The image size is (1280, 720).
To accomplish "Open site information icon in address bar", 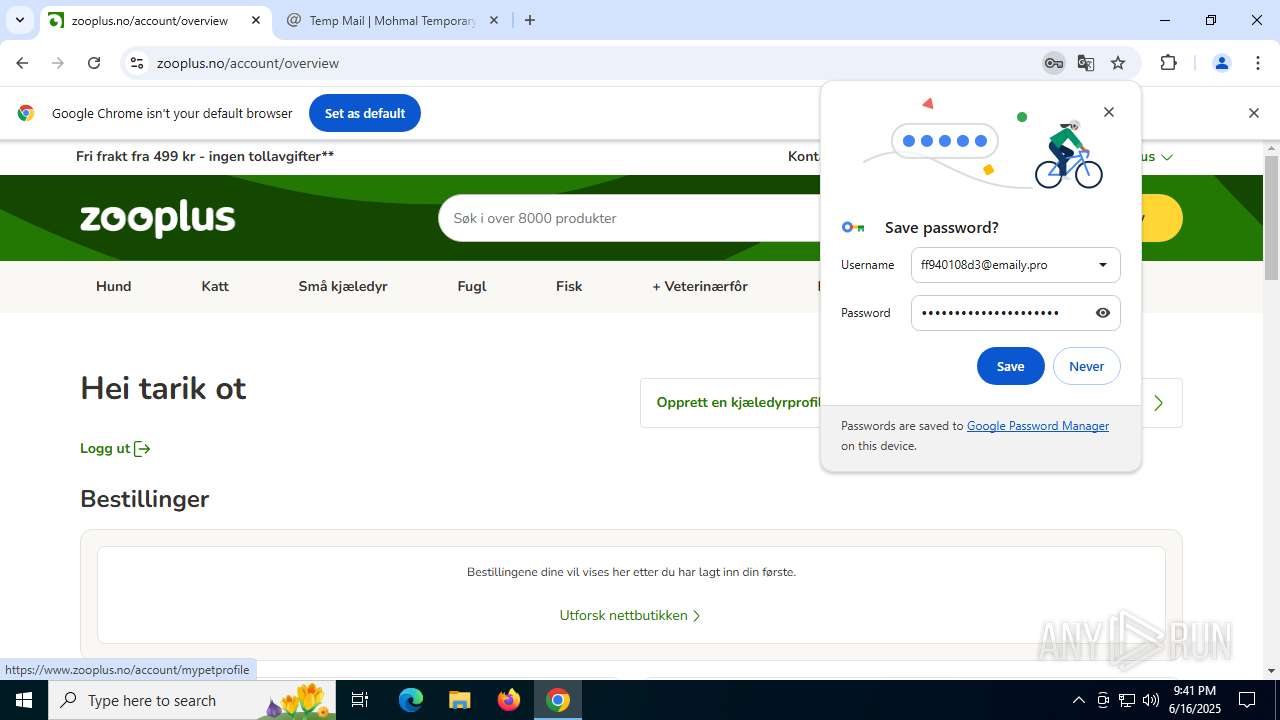I will click(137, 63).
